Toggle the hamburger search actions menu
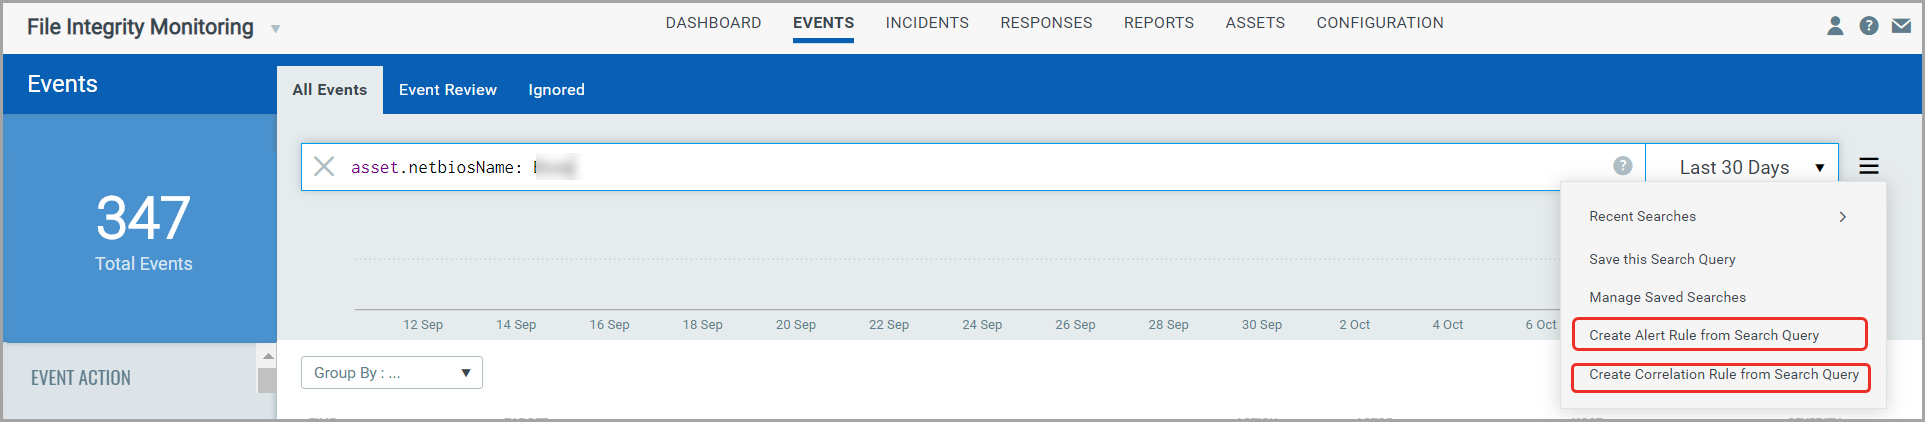This screenshot has width=1925, height=422. (1869, 166)
